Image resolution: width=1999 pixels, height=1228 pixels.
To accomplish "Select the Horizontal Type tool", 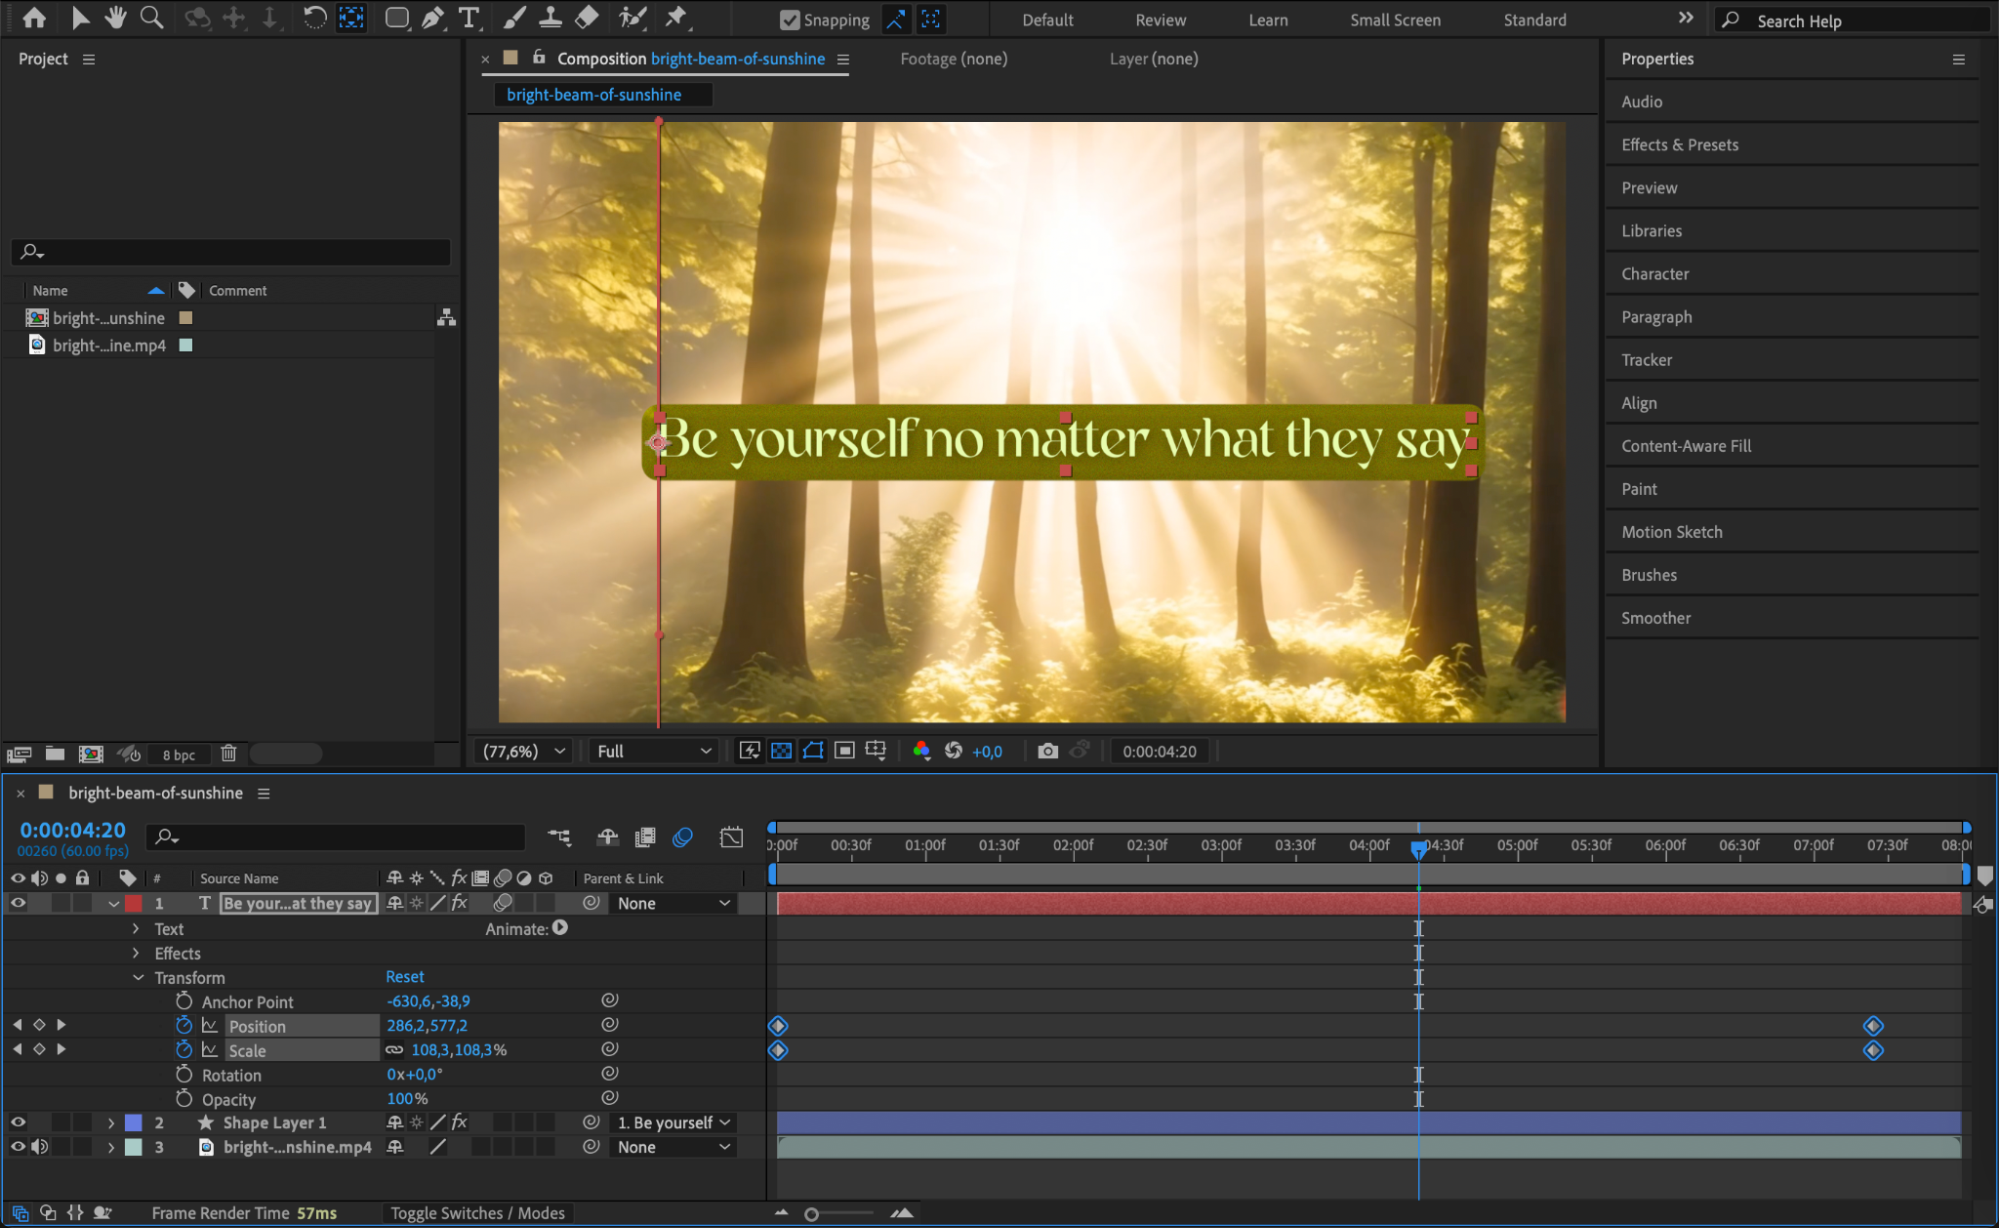I will pyautogui.click(x=468, y=18).
